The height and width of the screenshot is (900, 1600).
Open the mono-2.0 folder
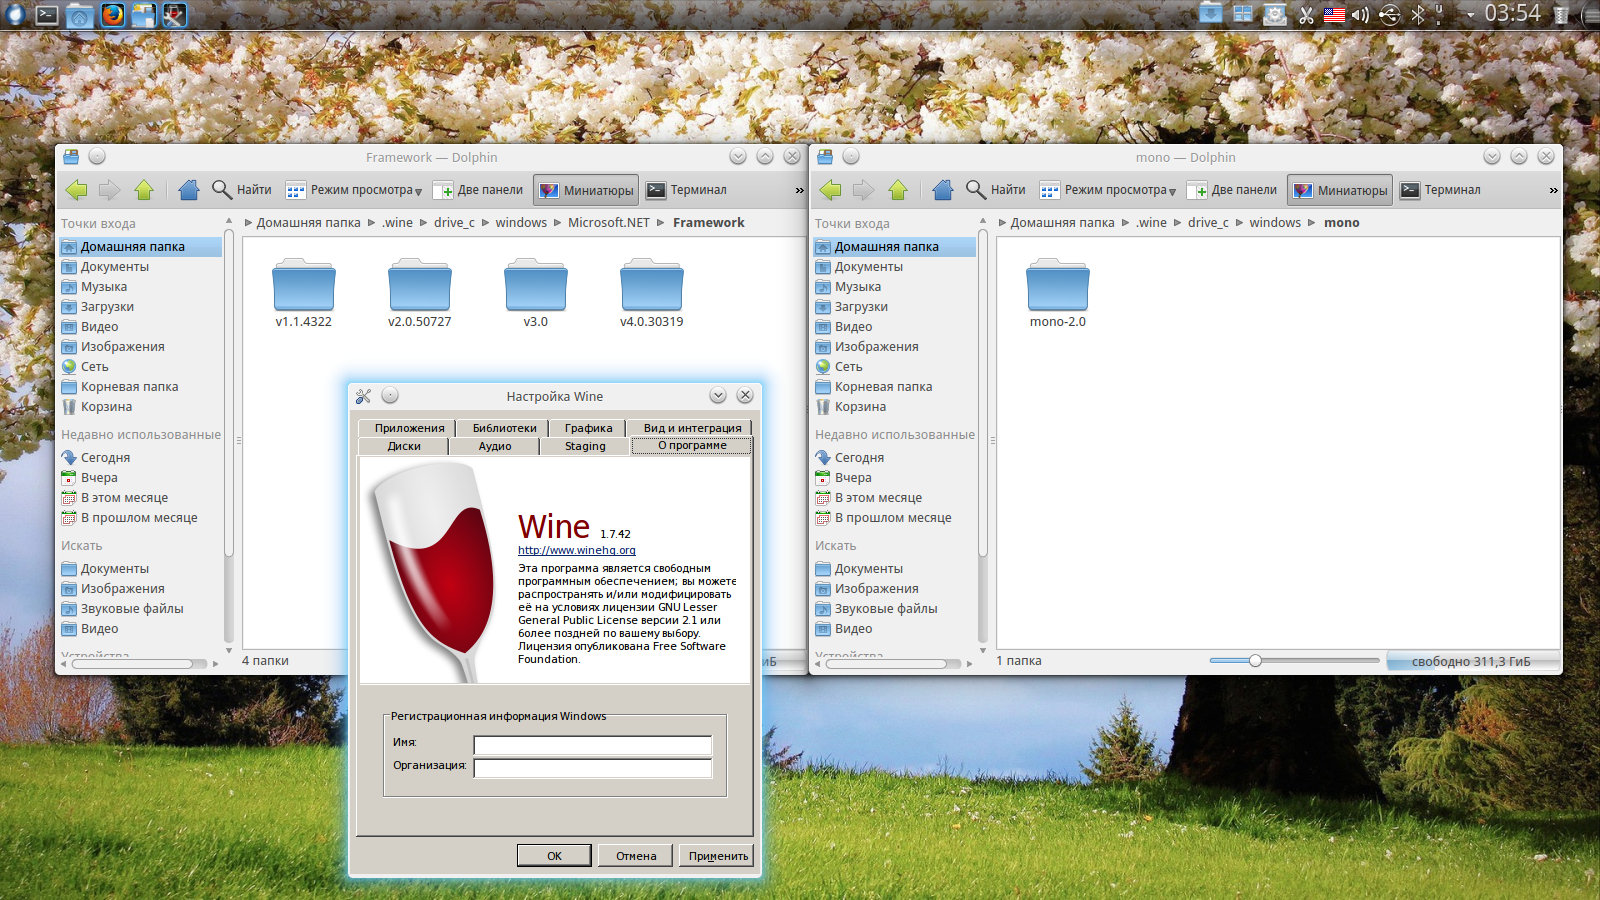pyautogui.click(x=1057, y=288)
